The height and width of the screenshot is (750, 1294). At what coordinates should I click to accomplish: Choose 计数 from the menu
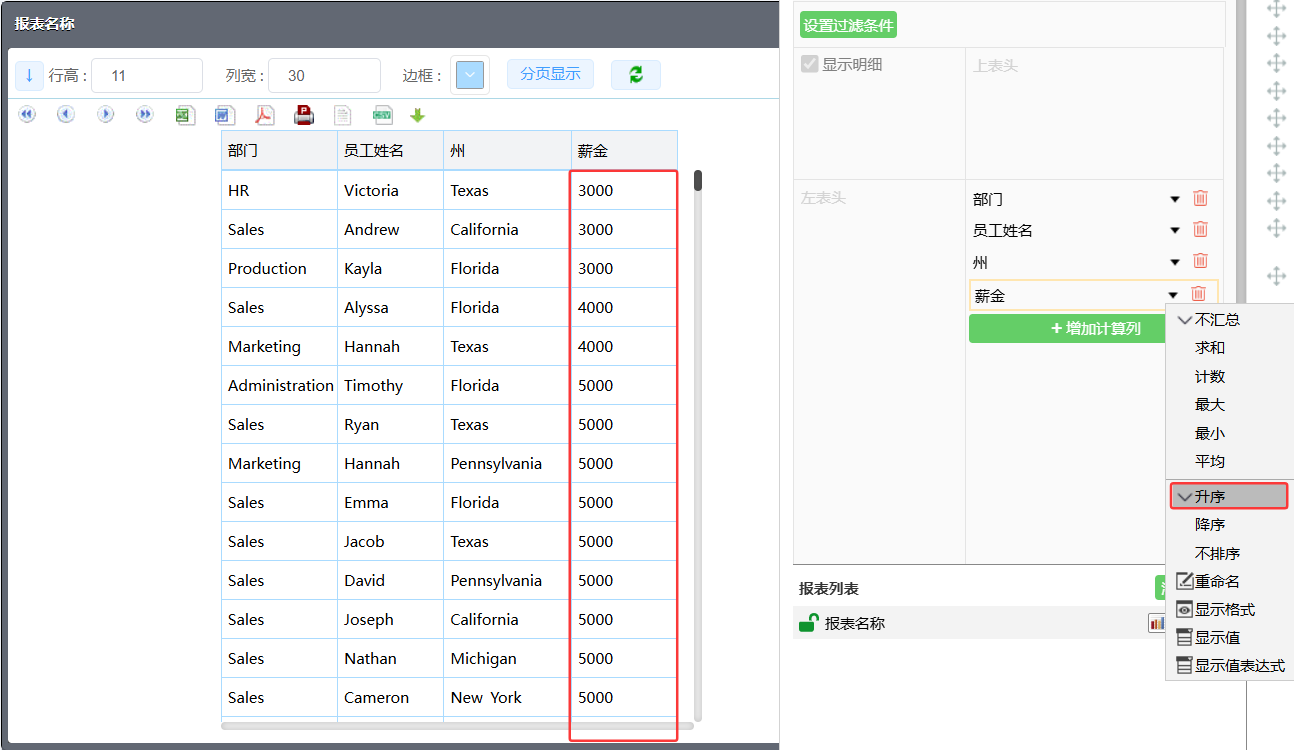click(1229, 377)
